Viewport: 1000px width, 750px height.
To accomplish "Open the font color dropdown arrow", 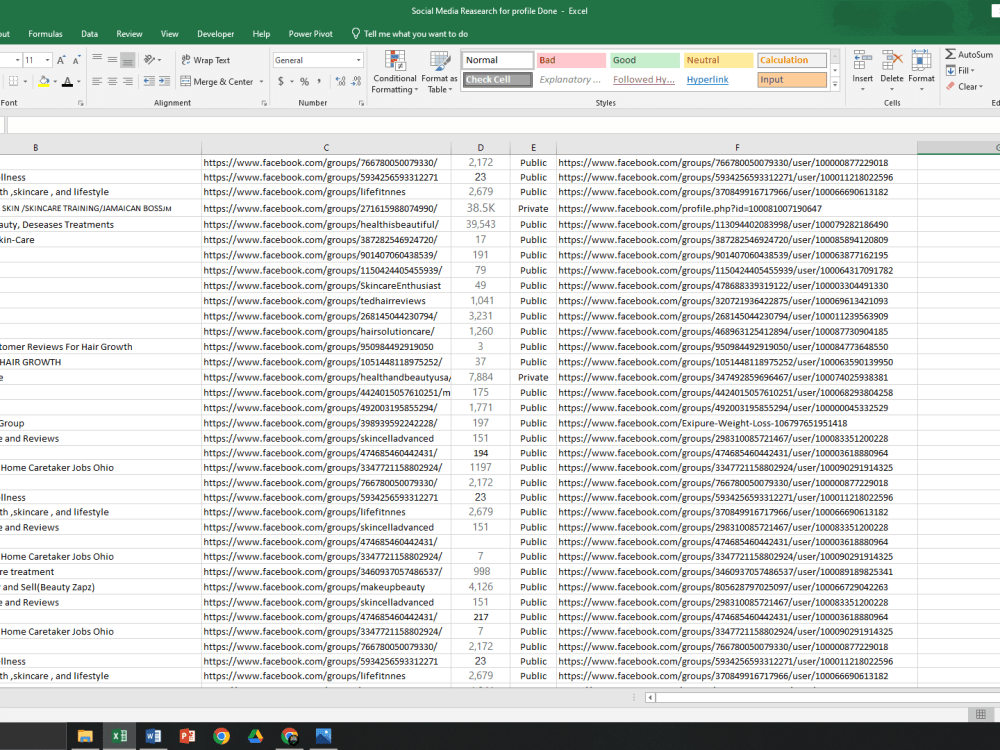I will pyautogui.click(x=78, y=82).
